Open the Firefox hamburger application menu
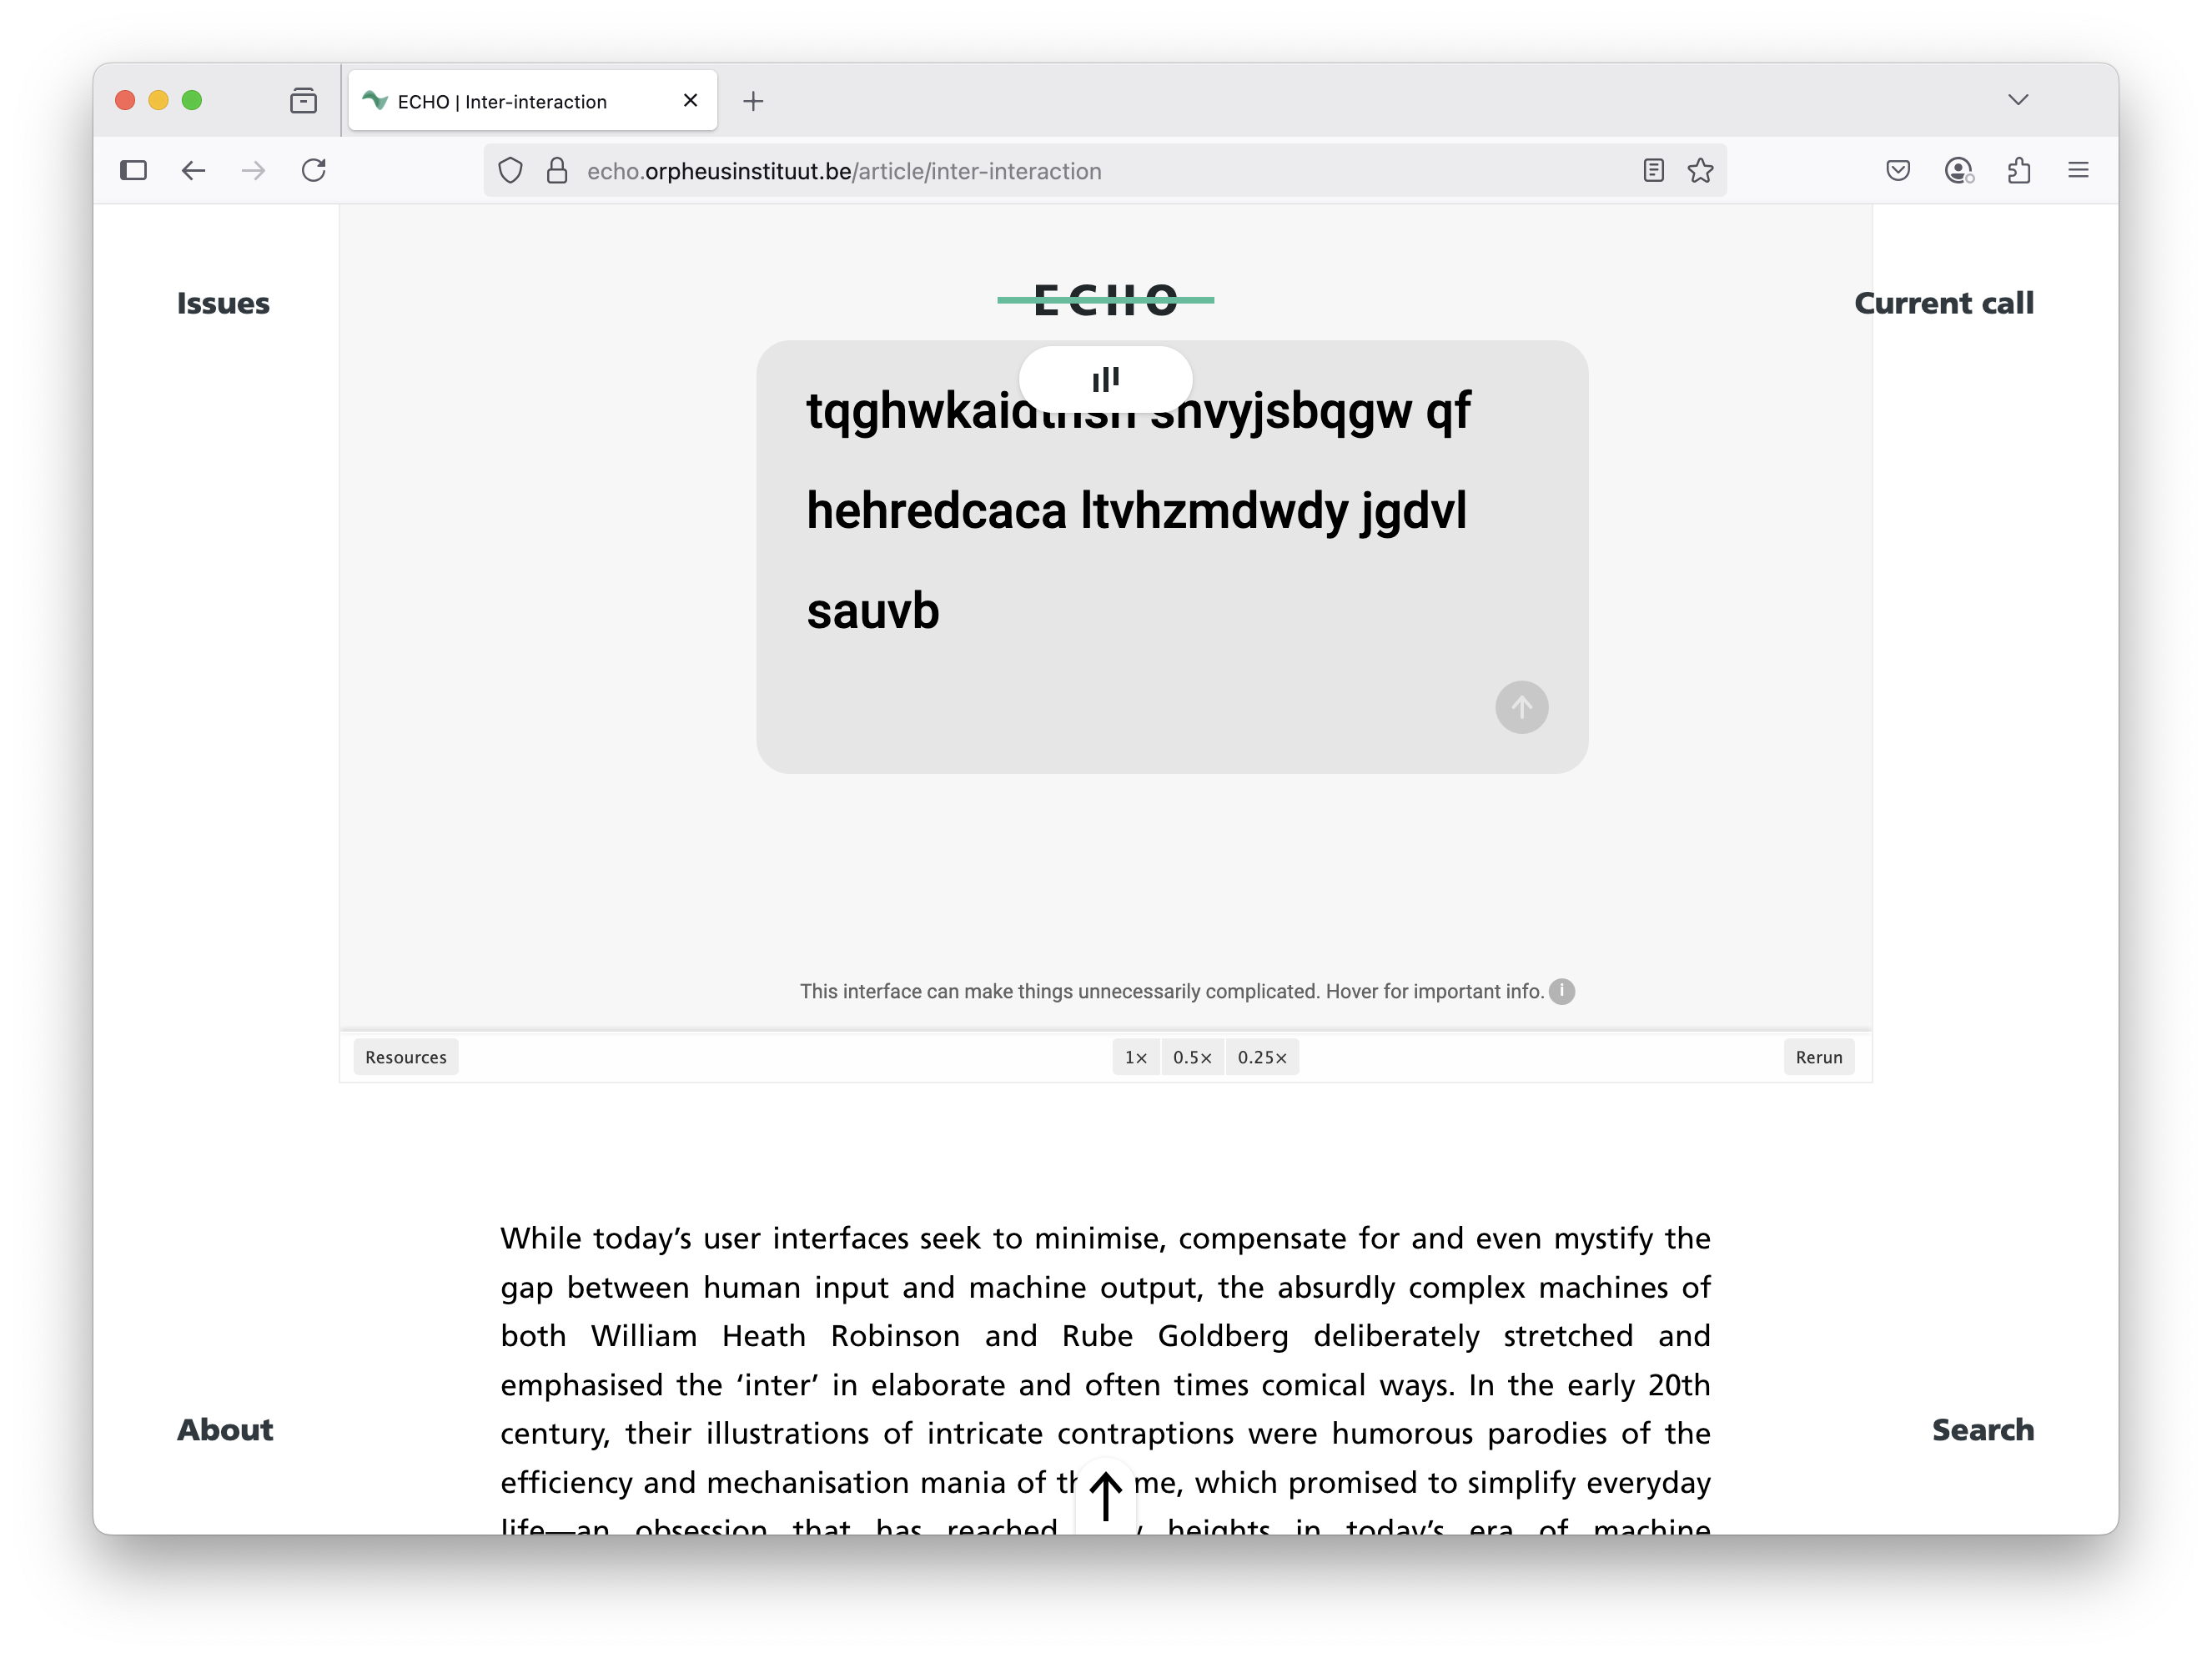This screenshot has width=2212, height=1658. (x=2078, y=171)
